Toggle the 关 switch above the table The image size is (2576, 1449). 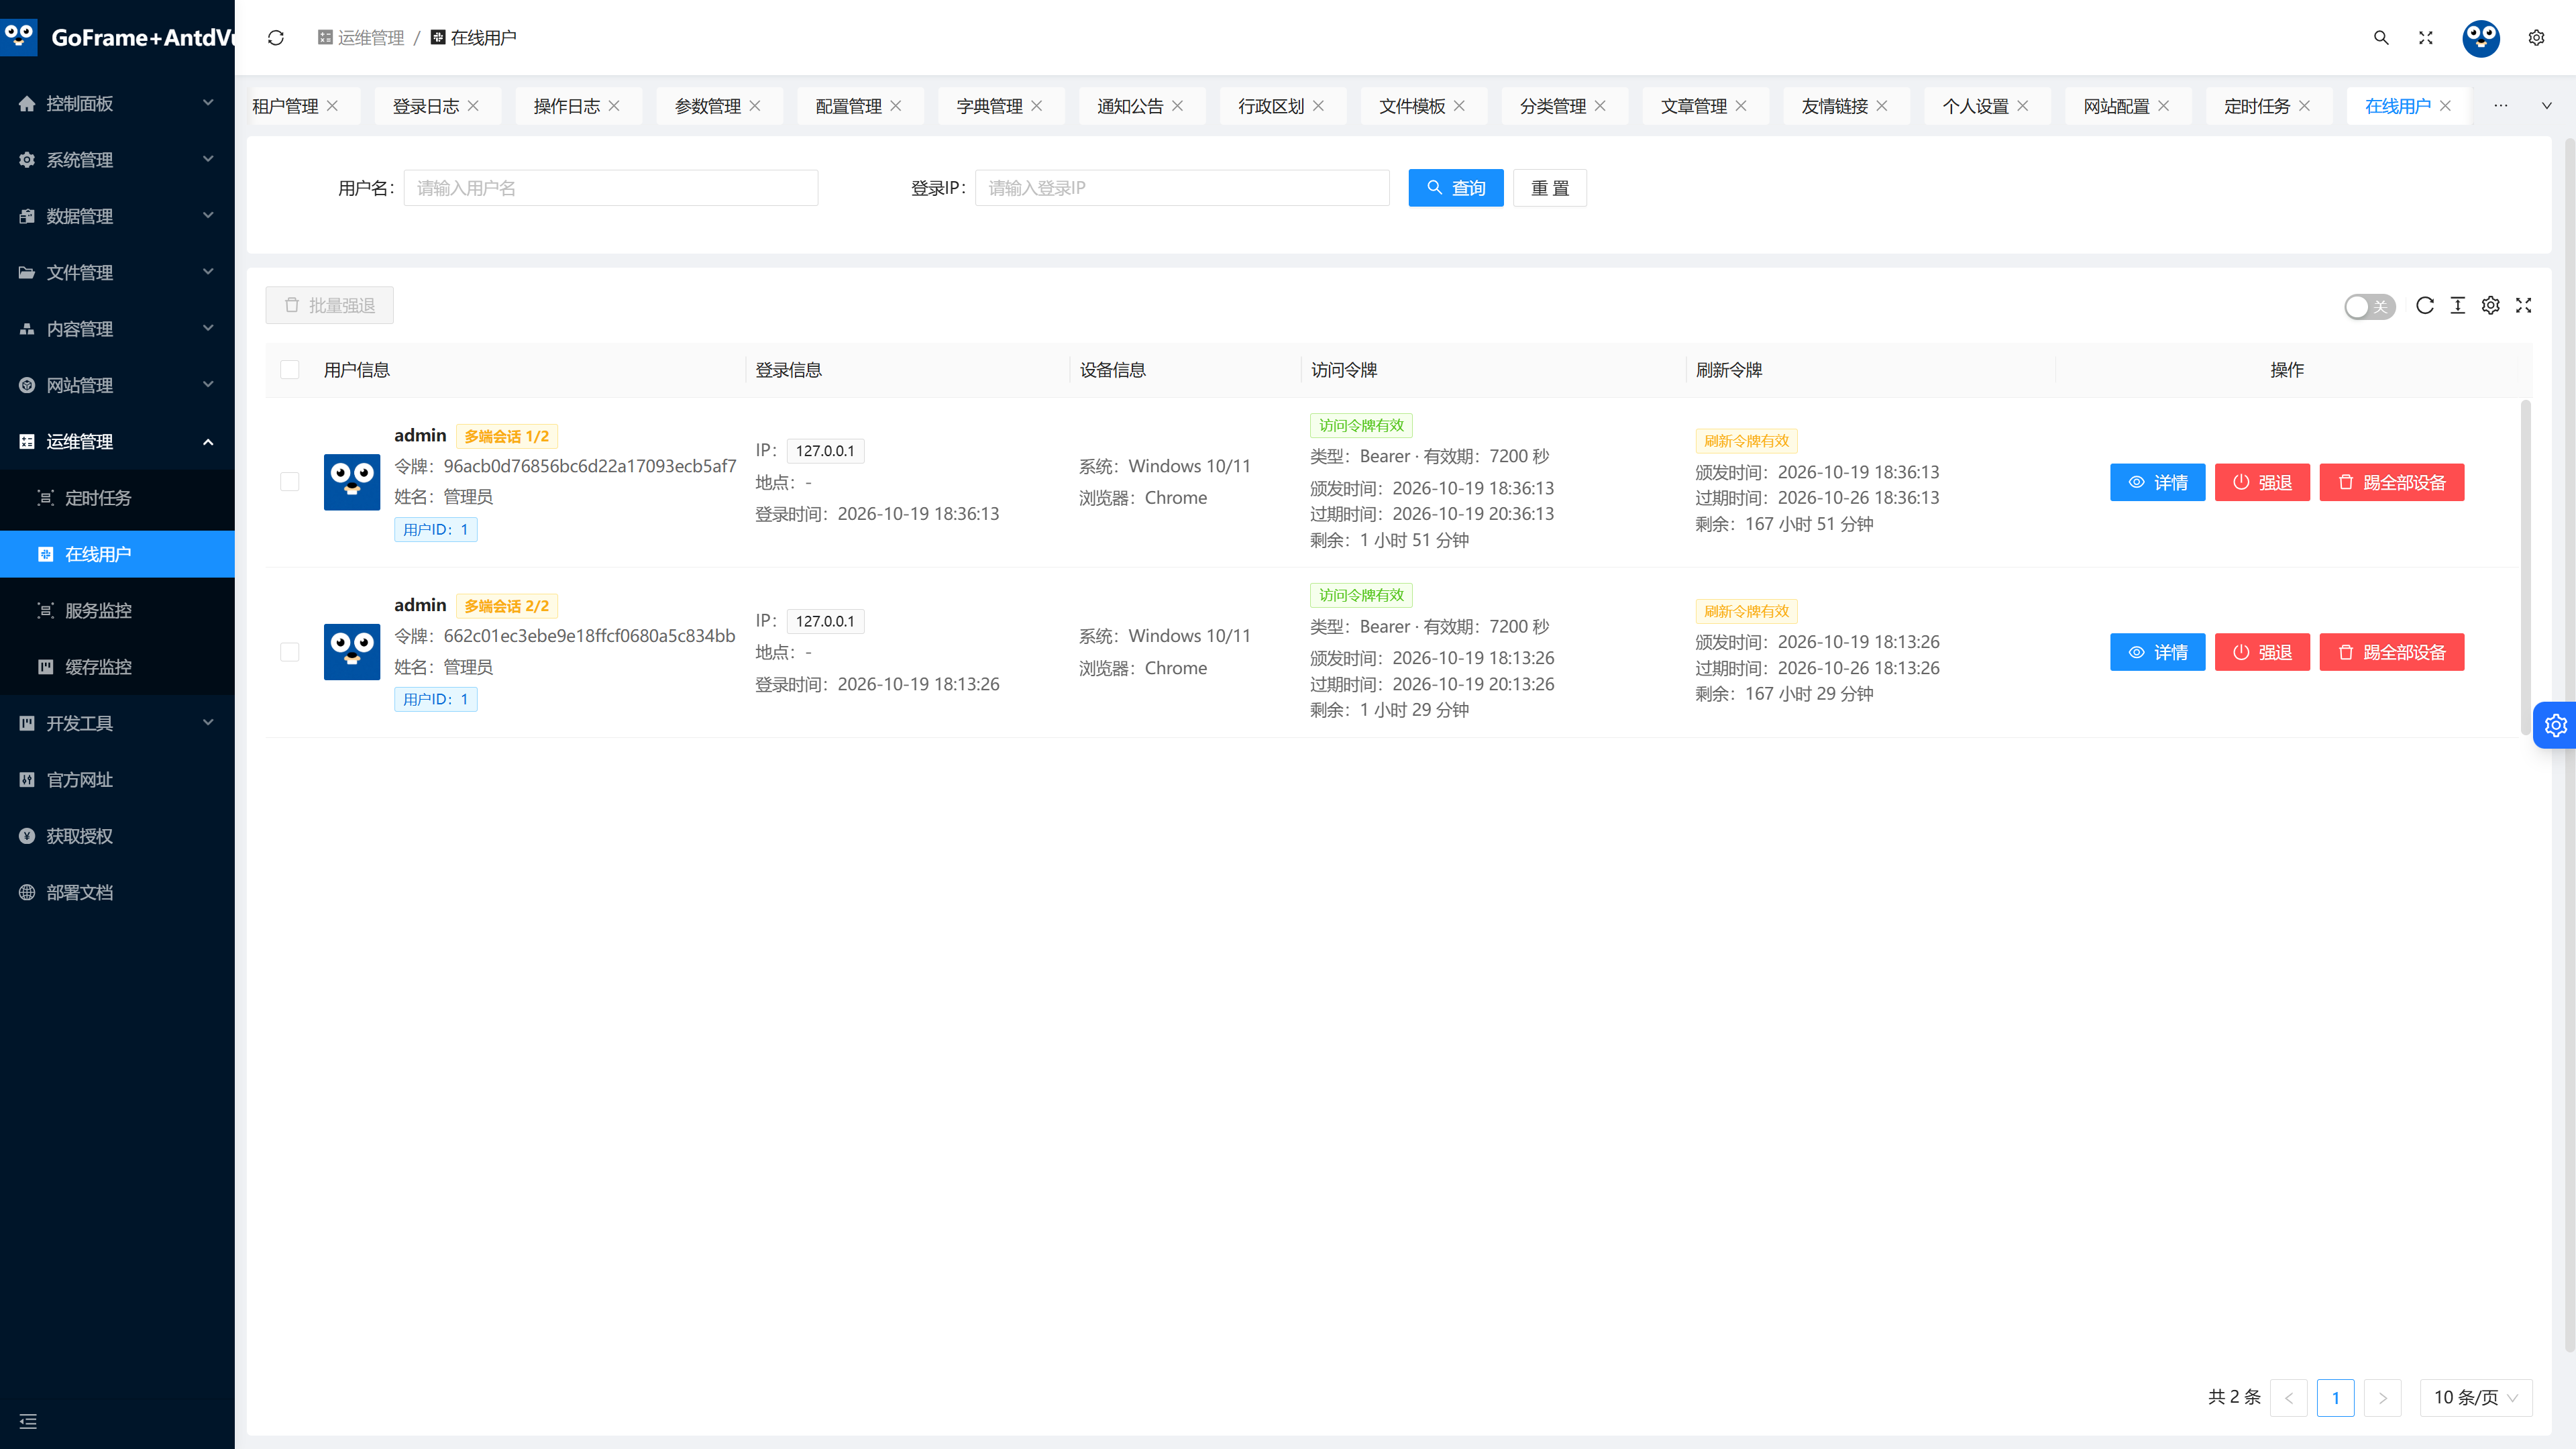click(x=2369, y=307)
